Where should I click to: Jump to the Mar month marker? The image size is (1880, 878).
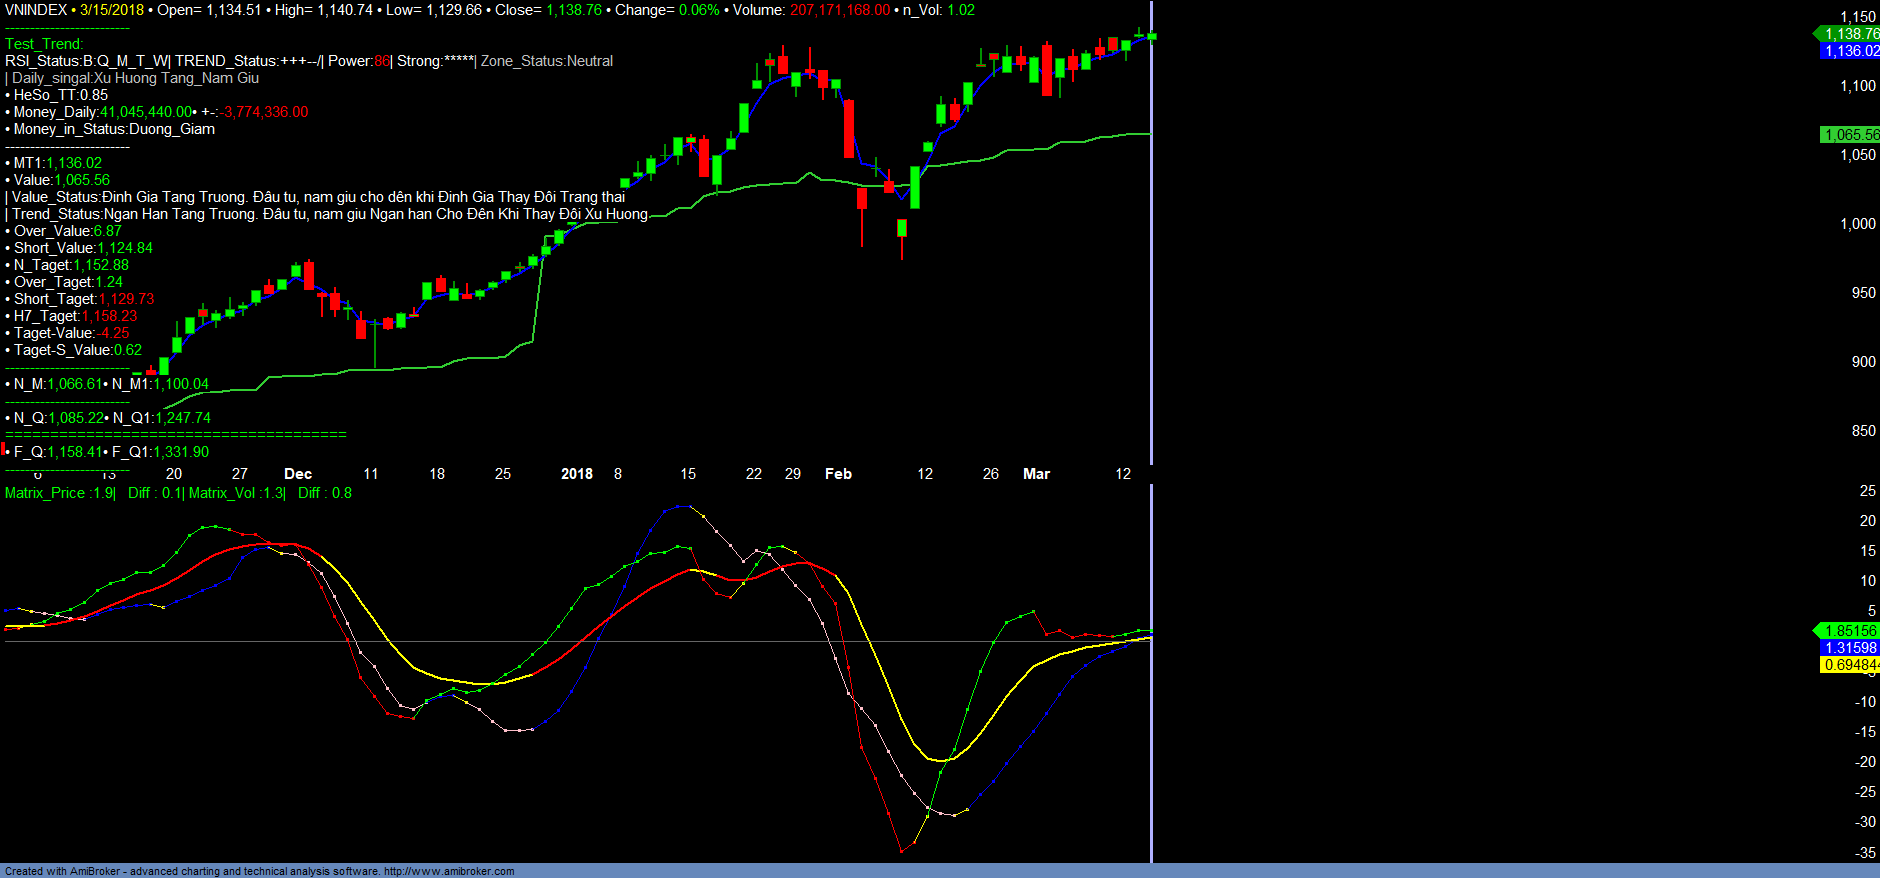(1036, 474)
